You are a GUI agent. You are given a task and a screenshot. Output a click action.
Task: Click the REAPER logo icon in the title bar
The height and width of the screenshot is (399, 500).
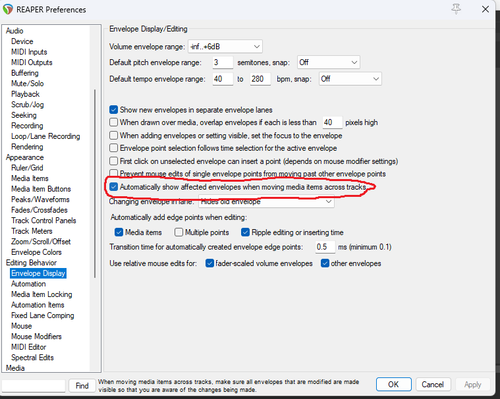8,9
